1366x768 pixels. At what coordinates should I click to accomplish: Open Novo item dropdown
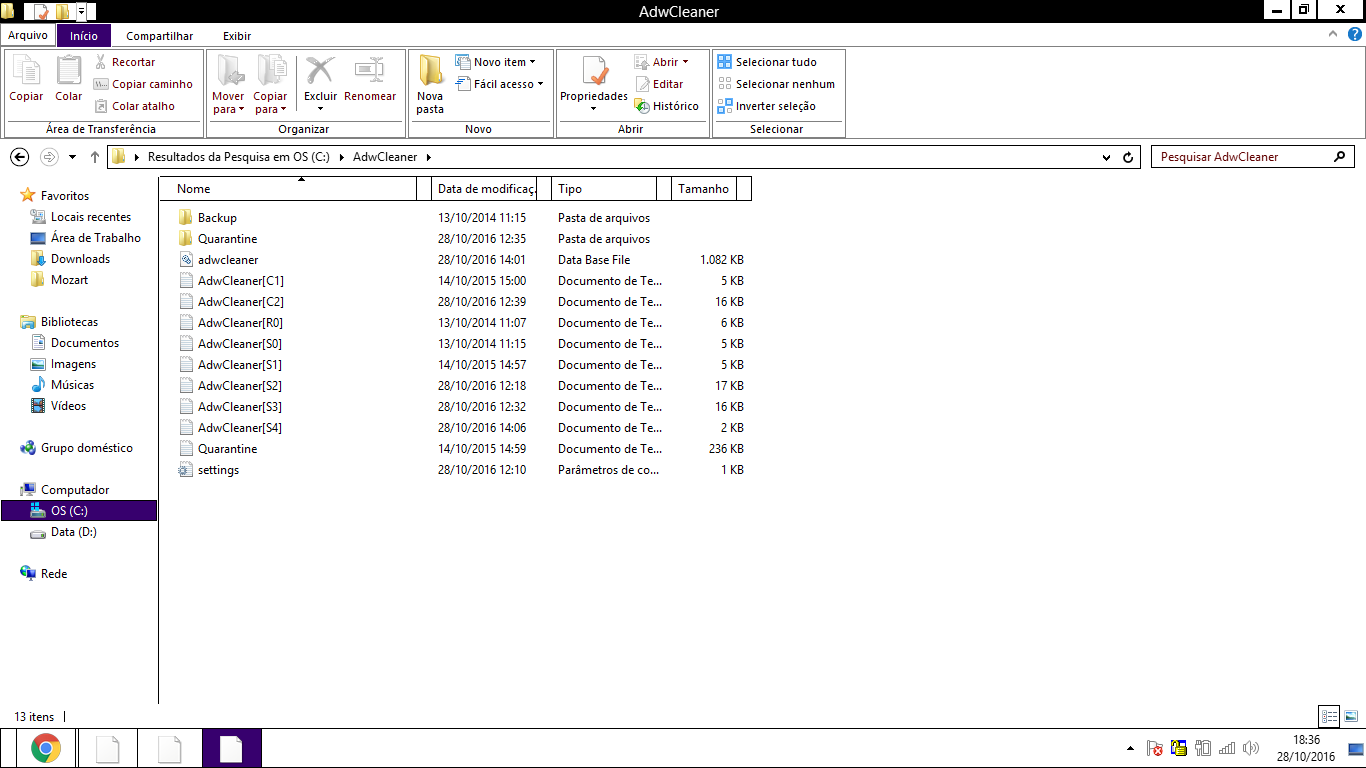(x=496, y=62)
